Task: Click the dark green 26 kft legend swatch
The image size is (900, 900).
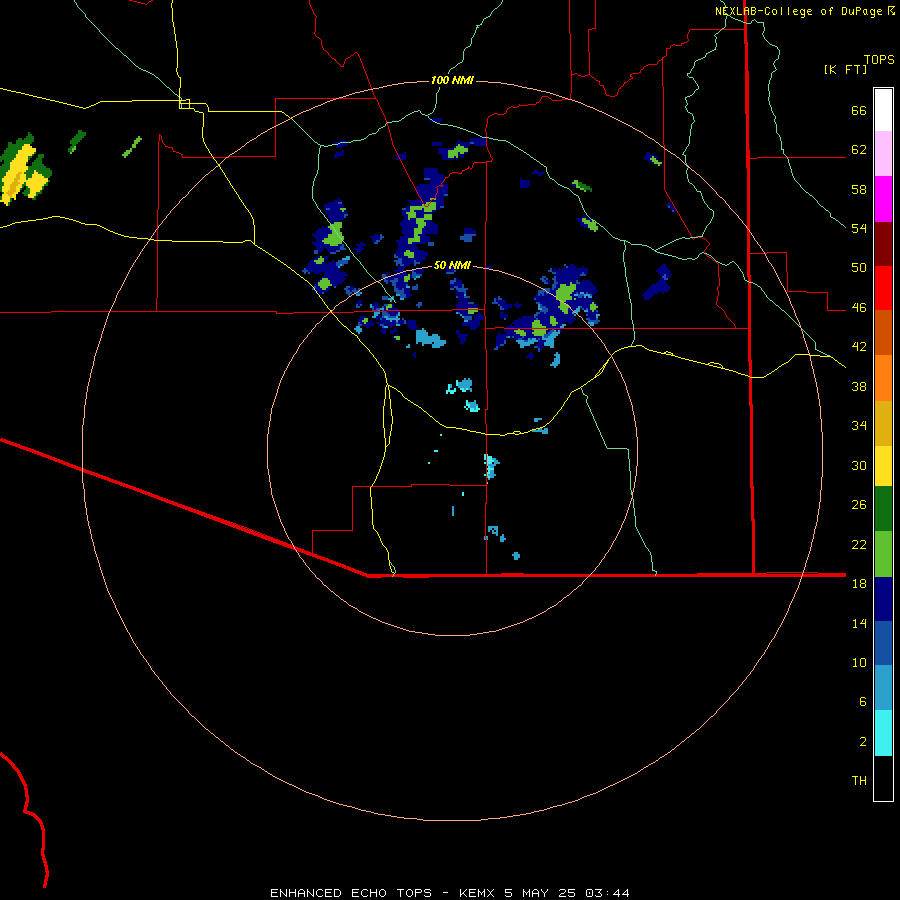Action: (883, 509)
